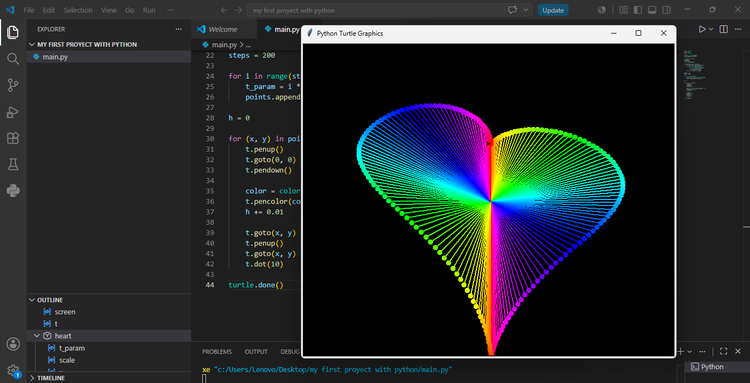Image resolution: width=750 pixels, height=383 pixels.
Task: Open the Edit menu
Action: [49, 10]
